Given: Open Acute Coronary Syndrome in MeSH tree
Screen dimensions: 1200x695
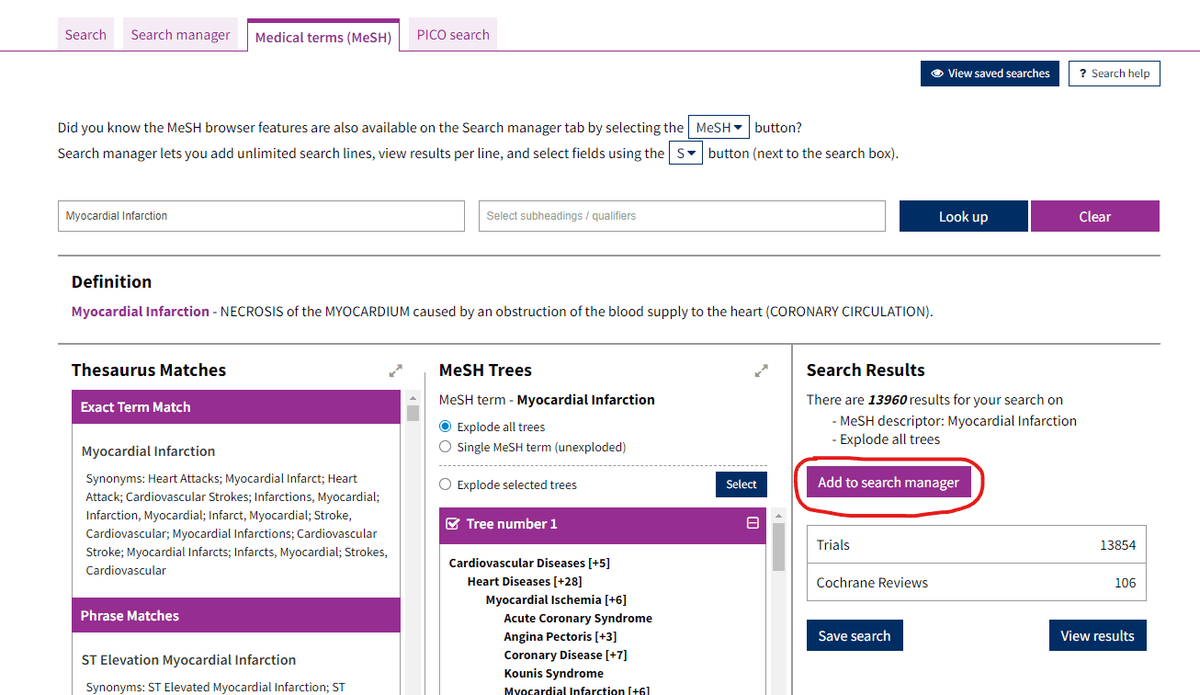Looking at the screenshot, I should click(577, 618).
